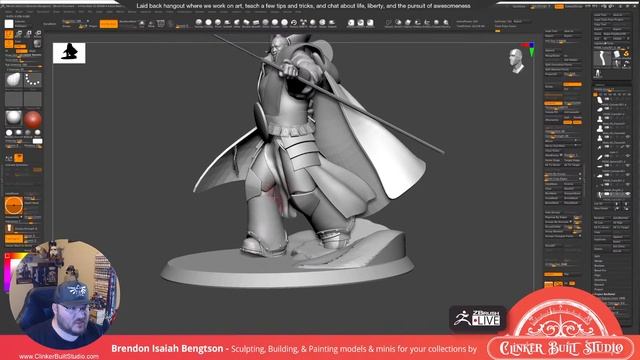Open the dotted stroke type picker
This screenshot has height=360, width=640.
pos(33,80)
